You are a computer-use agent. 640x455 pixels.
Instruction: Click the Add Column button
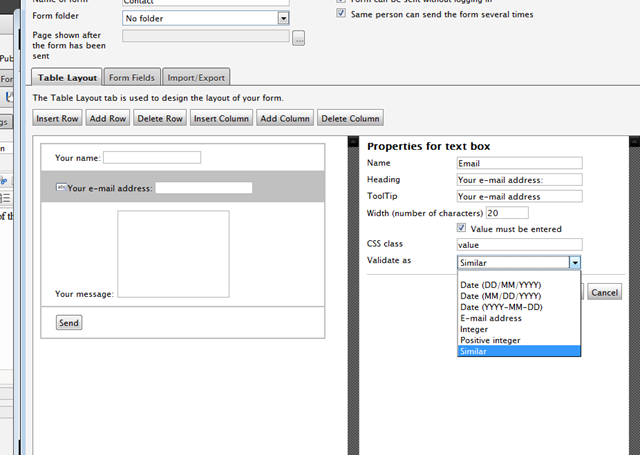coord(284,119)
